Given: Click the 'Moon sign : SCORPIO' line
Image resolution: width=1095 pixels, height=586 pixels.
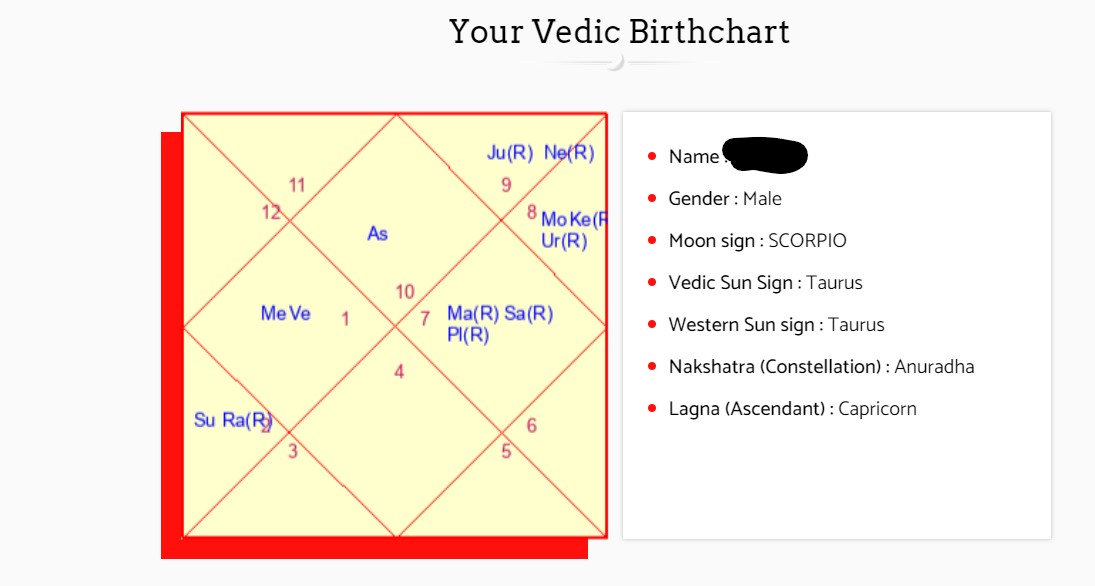Looking at the screenshot, I should tap(758, 241).
